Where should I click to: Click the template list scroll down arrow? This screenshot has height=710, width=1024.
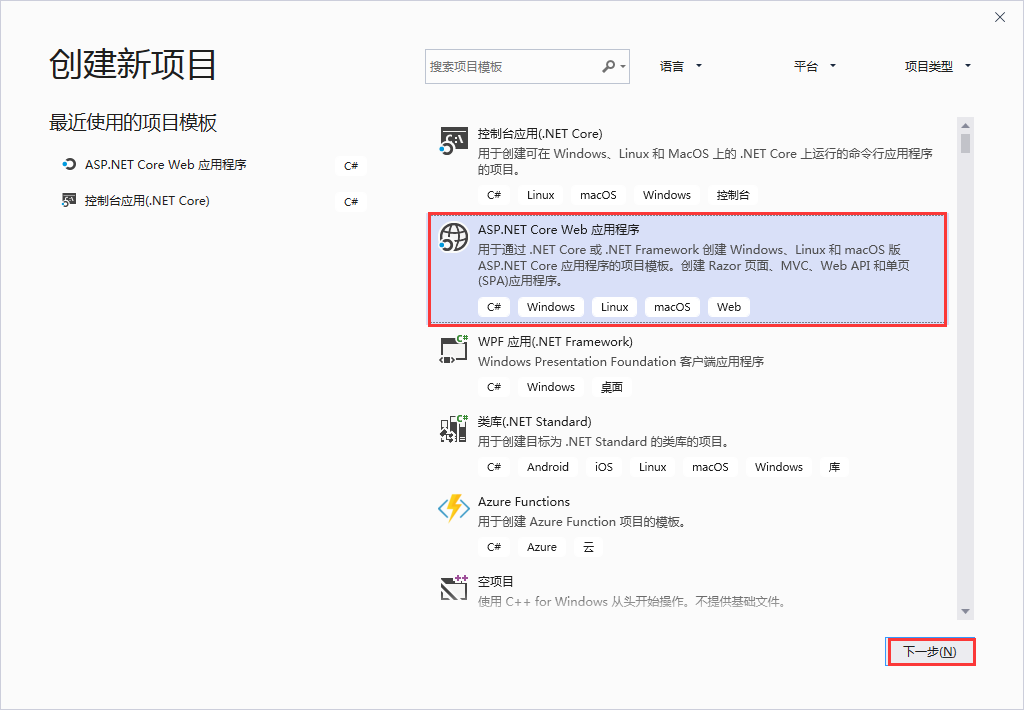[965, 611]
